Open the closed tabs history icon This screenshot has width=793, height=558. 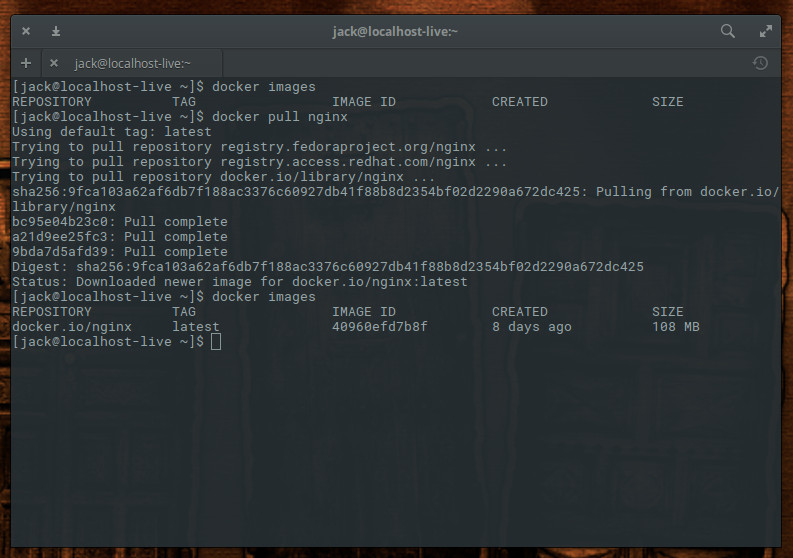tap(760, 63)
